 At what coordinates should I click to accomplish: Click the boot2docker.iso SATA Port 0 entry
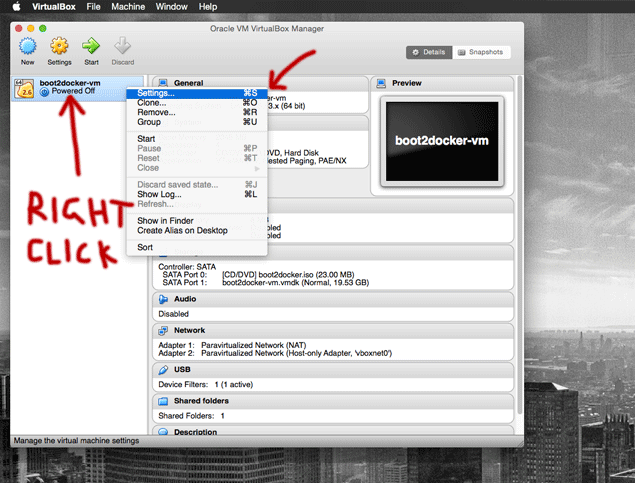[x=288, y=274]
